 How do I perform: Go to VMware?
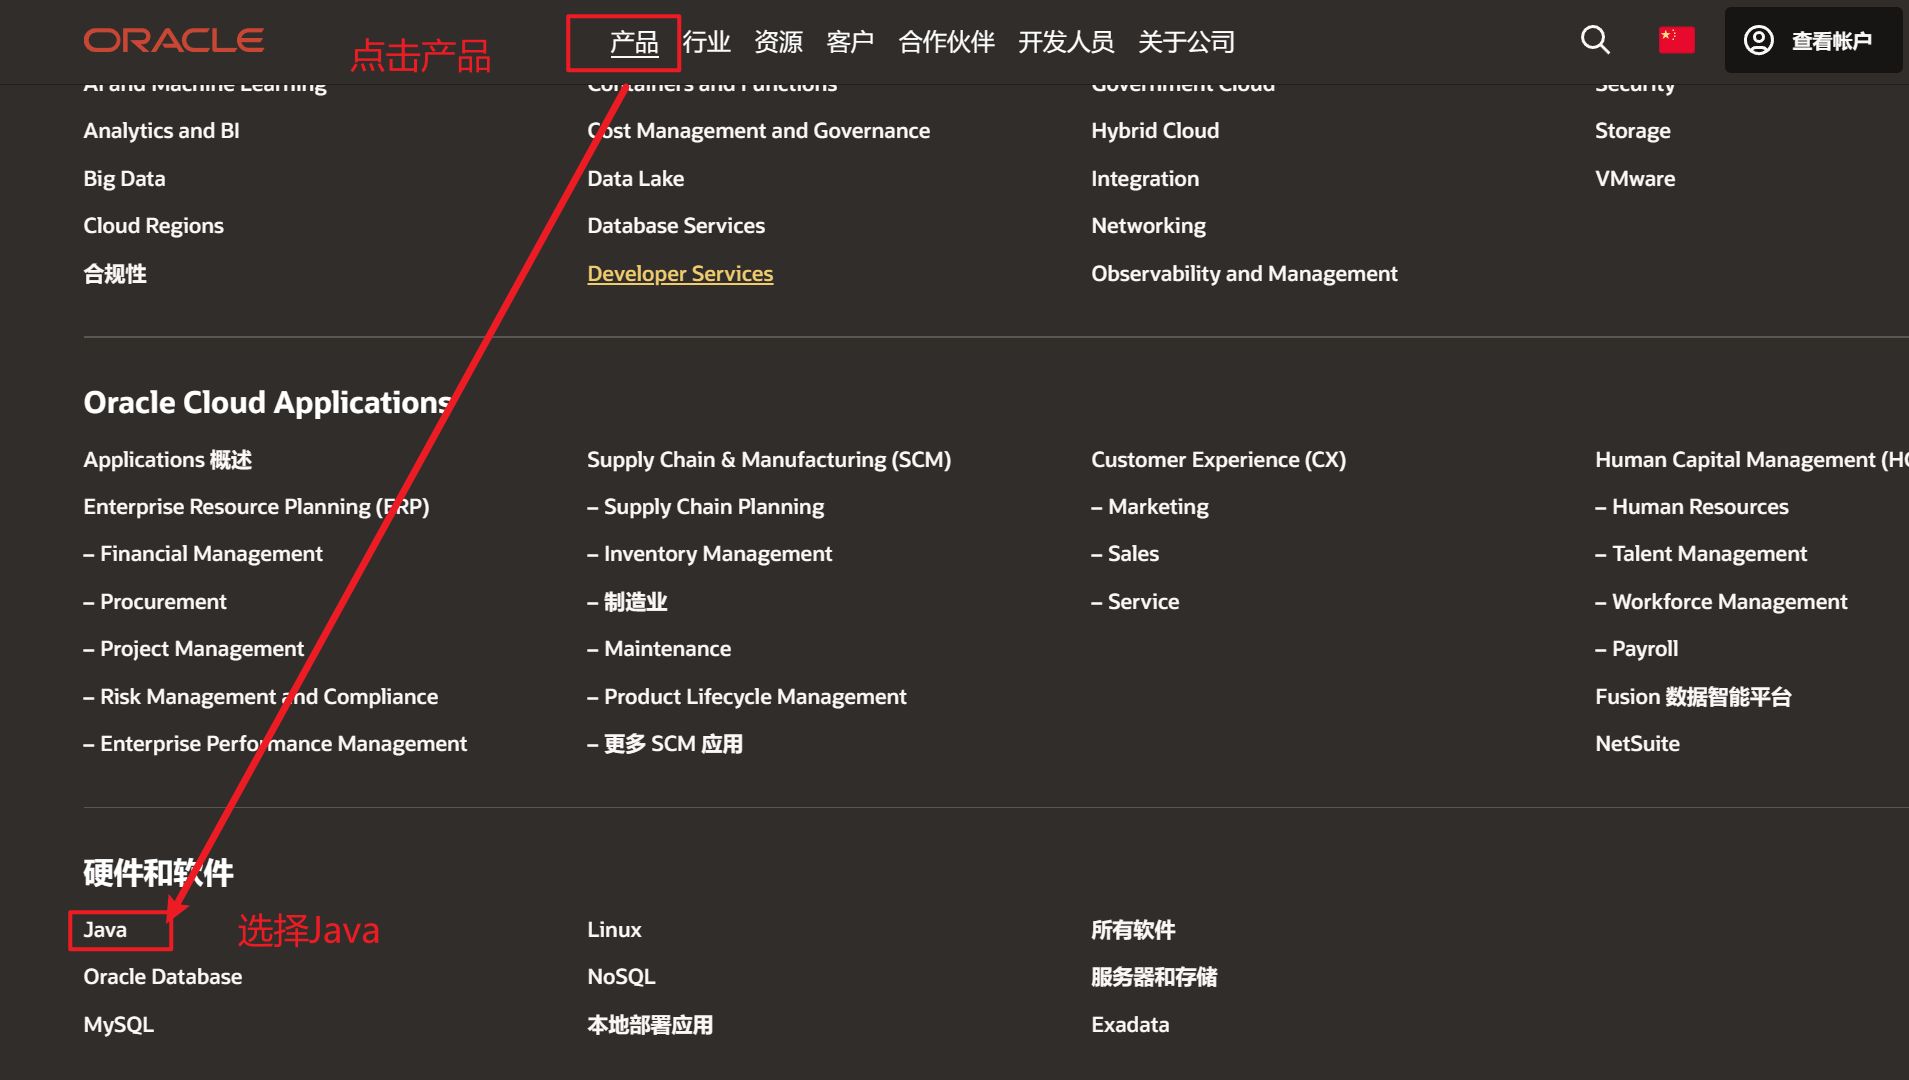pos(1635,179)
